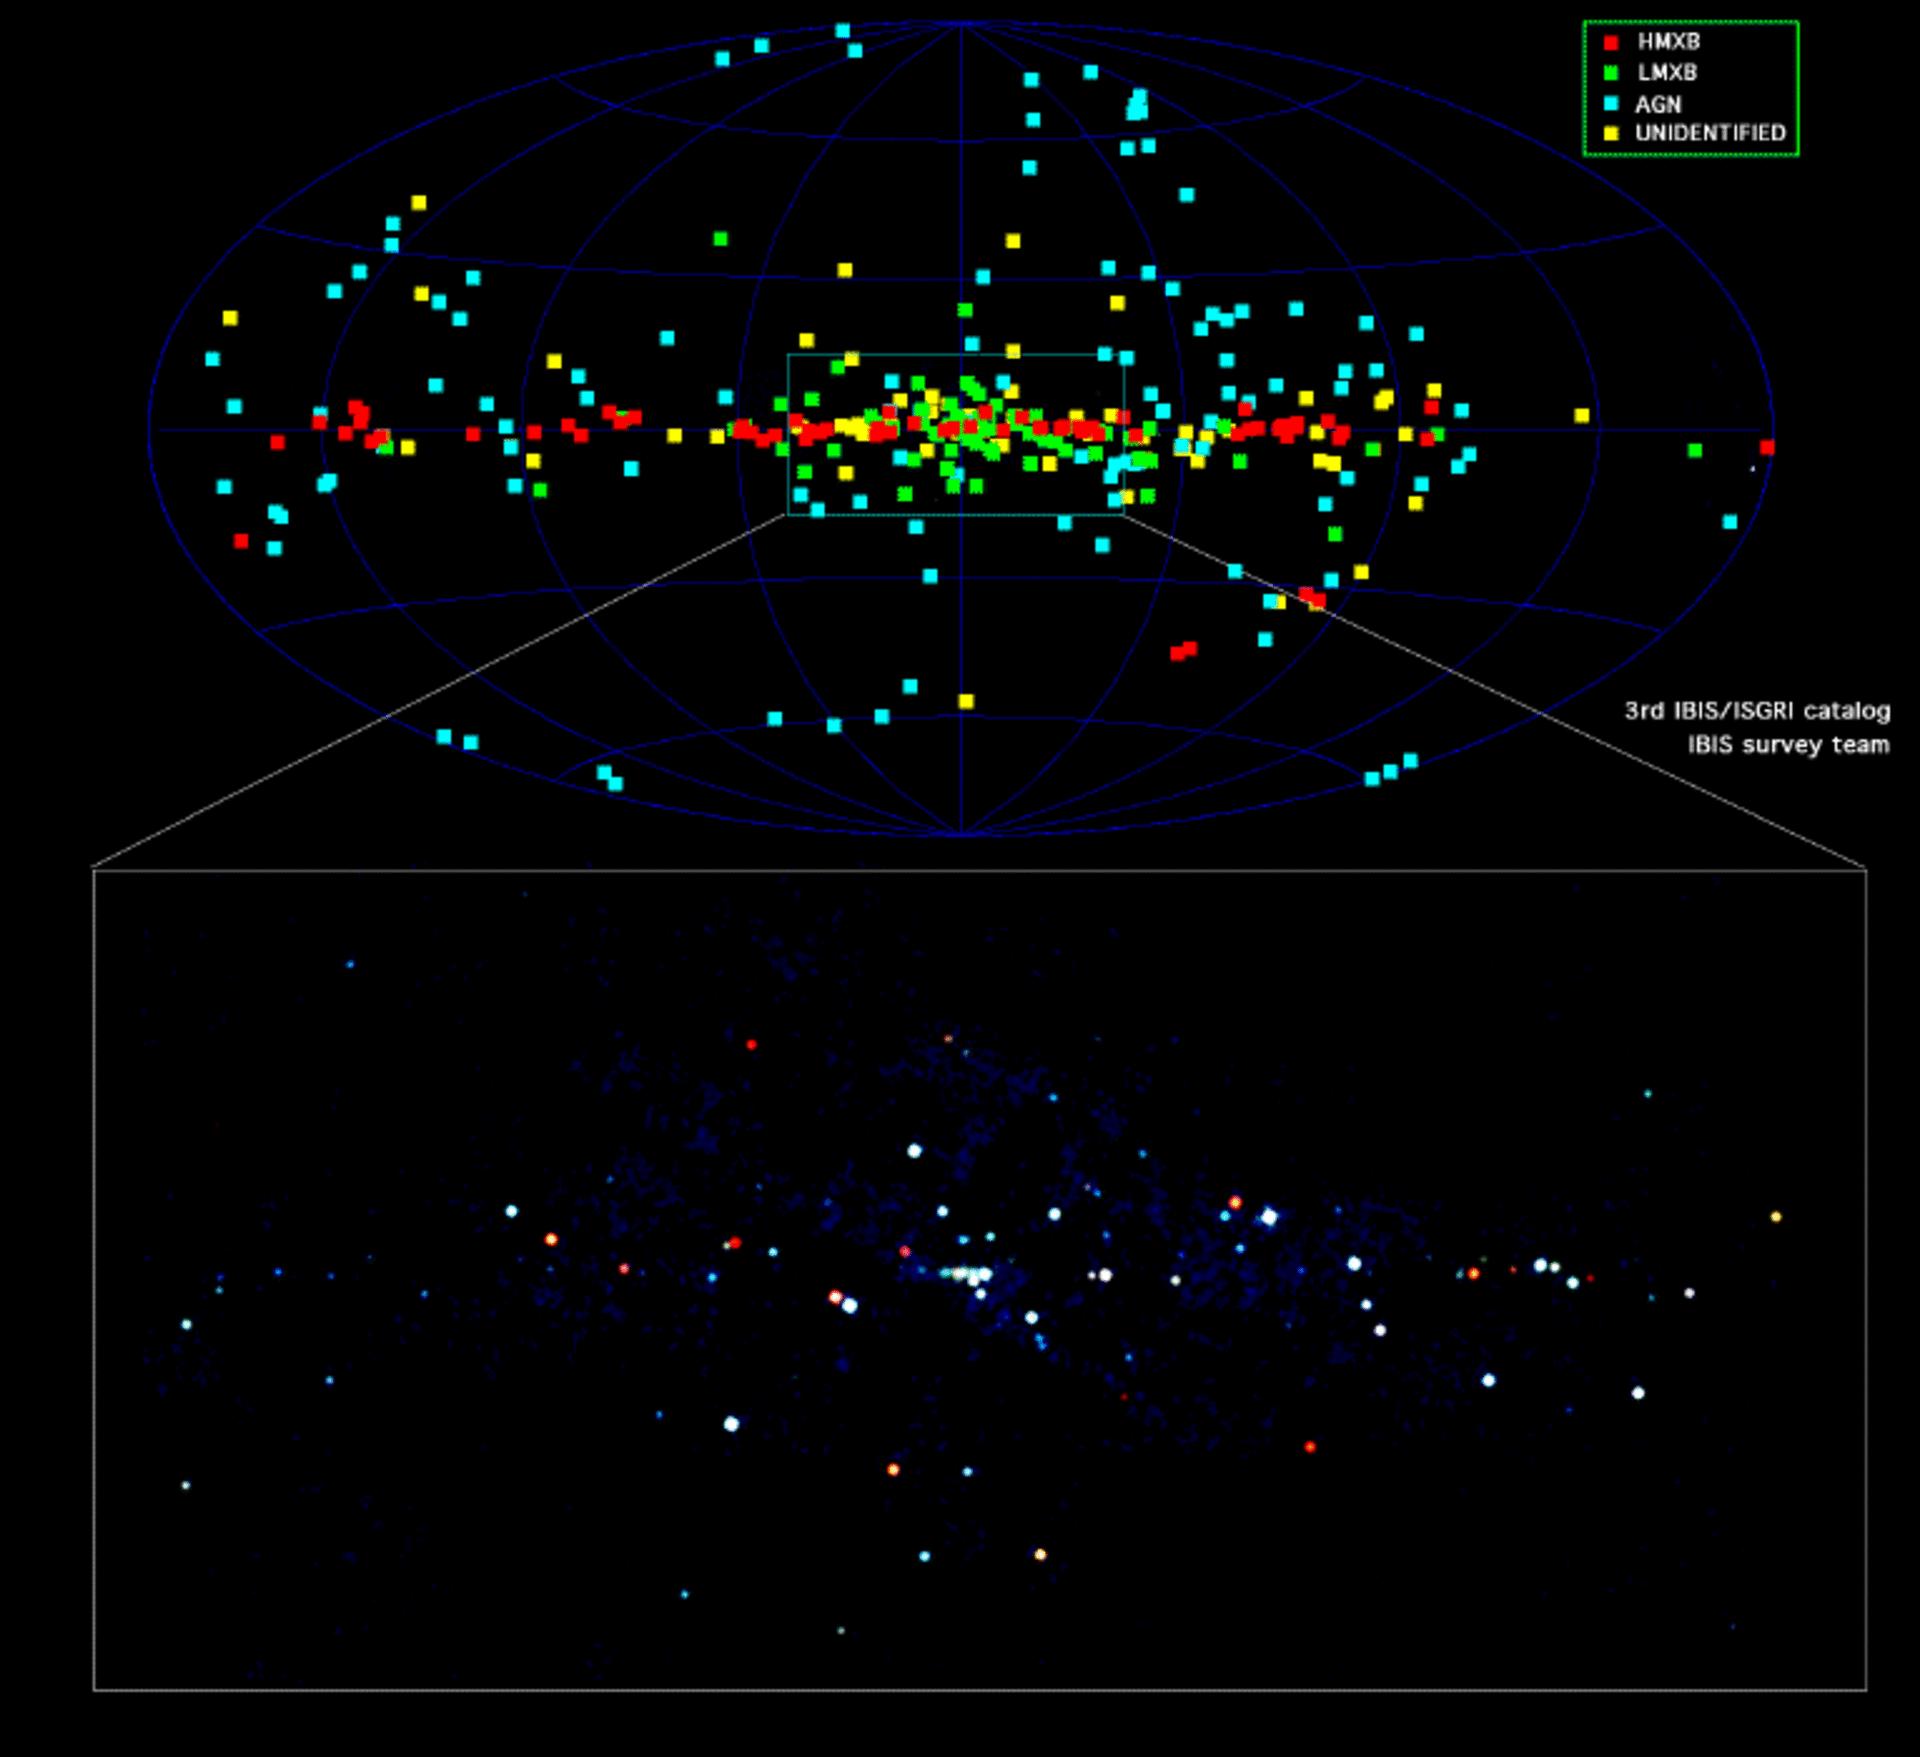
Task: Click the yellow UNIDENTIFIED legend swatch
Action: (x=1611, y=133)
